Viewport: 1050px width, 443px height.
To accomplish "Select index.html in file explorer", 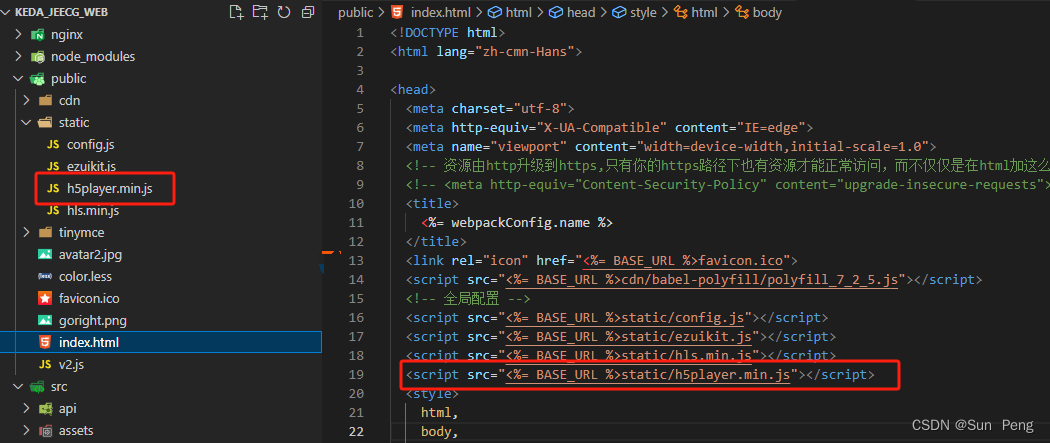I will (x=161, y=343).
